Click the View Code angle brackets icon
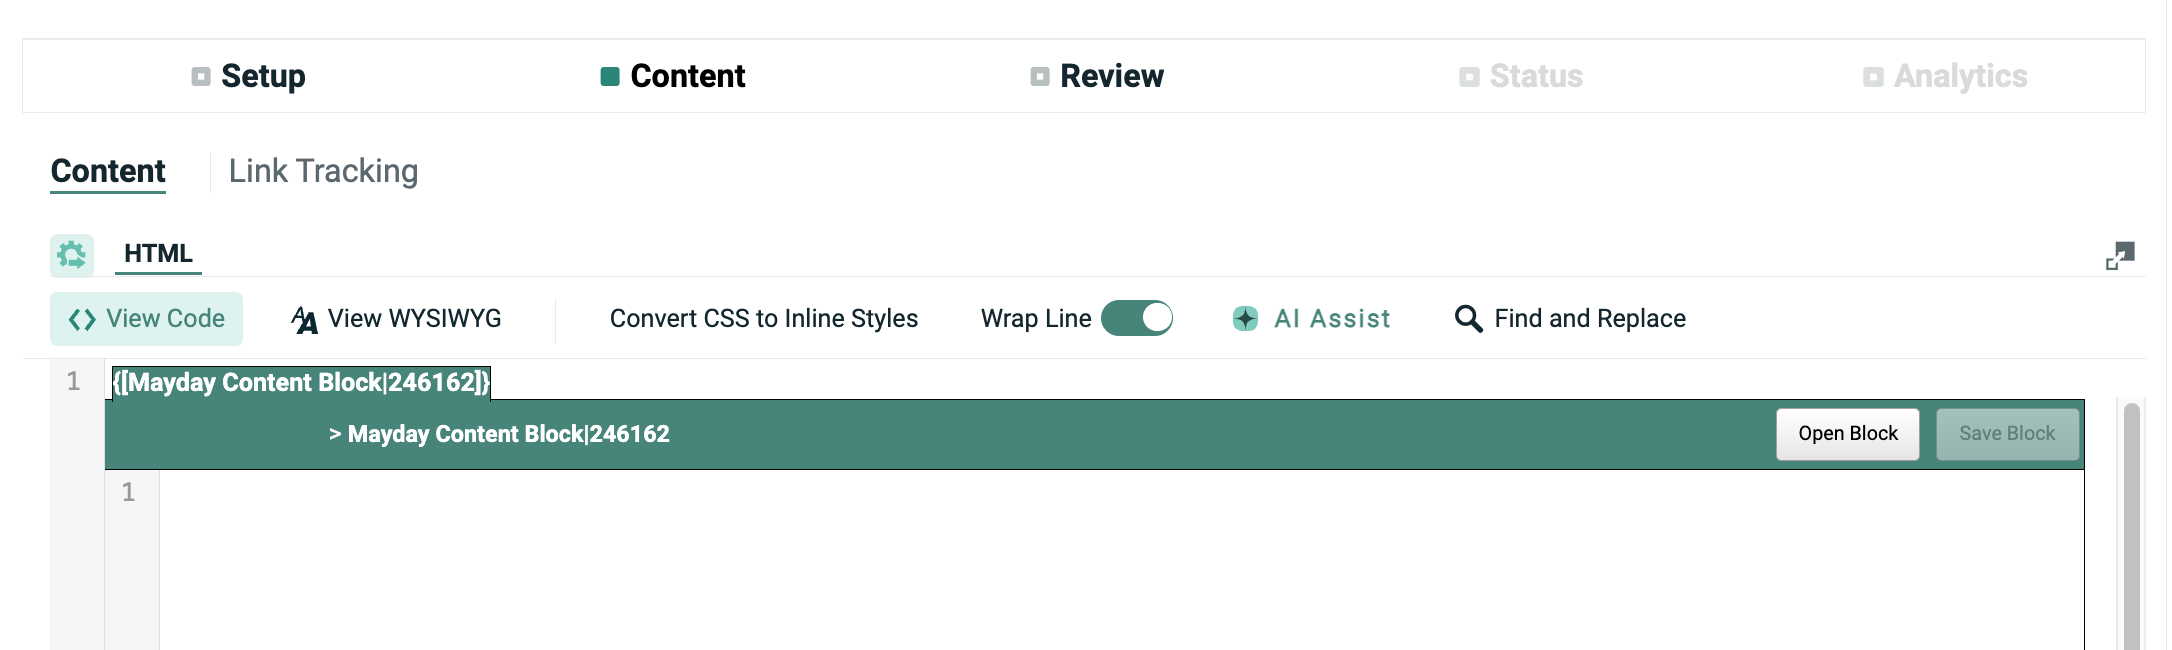 pos(82,319)
